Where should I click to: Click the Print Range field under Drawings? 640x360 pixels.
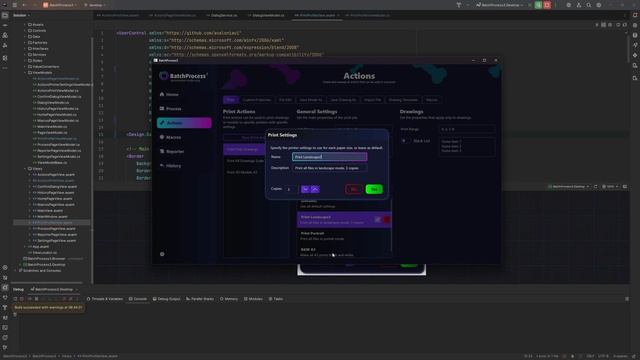click(x=467, y=129)
